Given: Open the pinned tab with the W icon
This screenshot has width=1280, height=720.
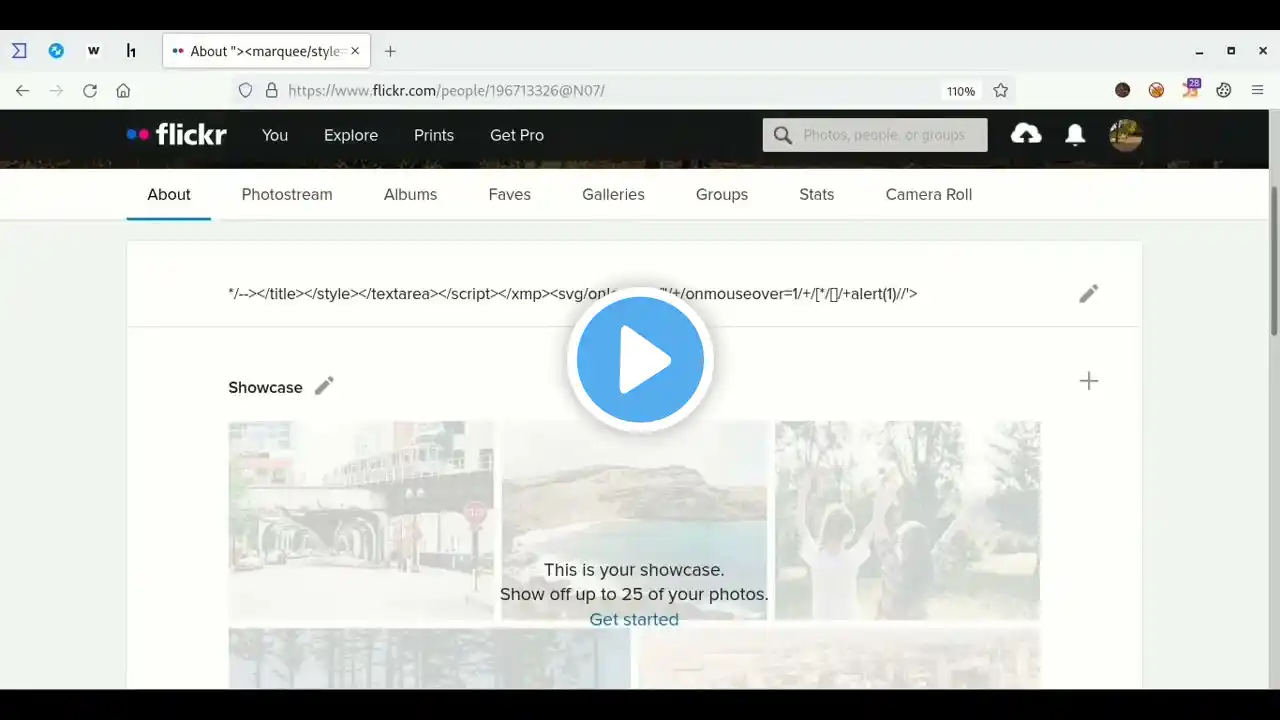Looking at the screenshot, I should [x=94, y=51].
